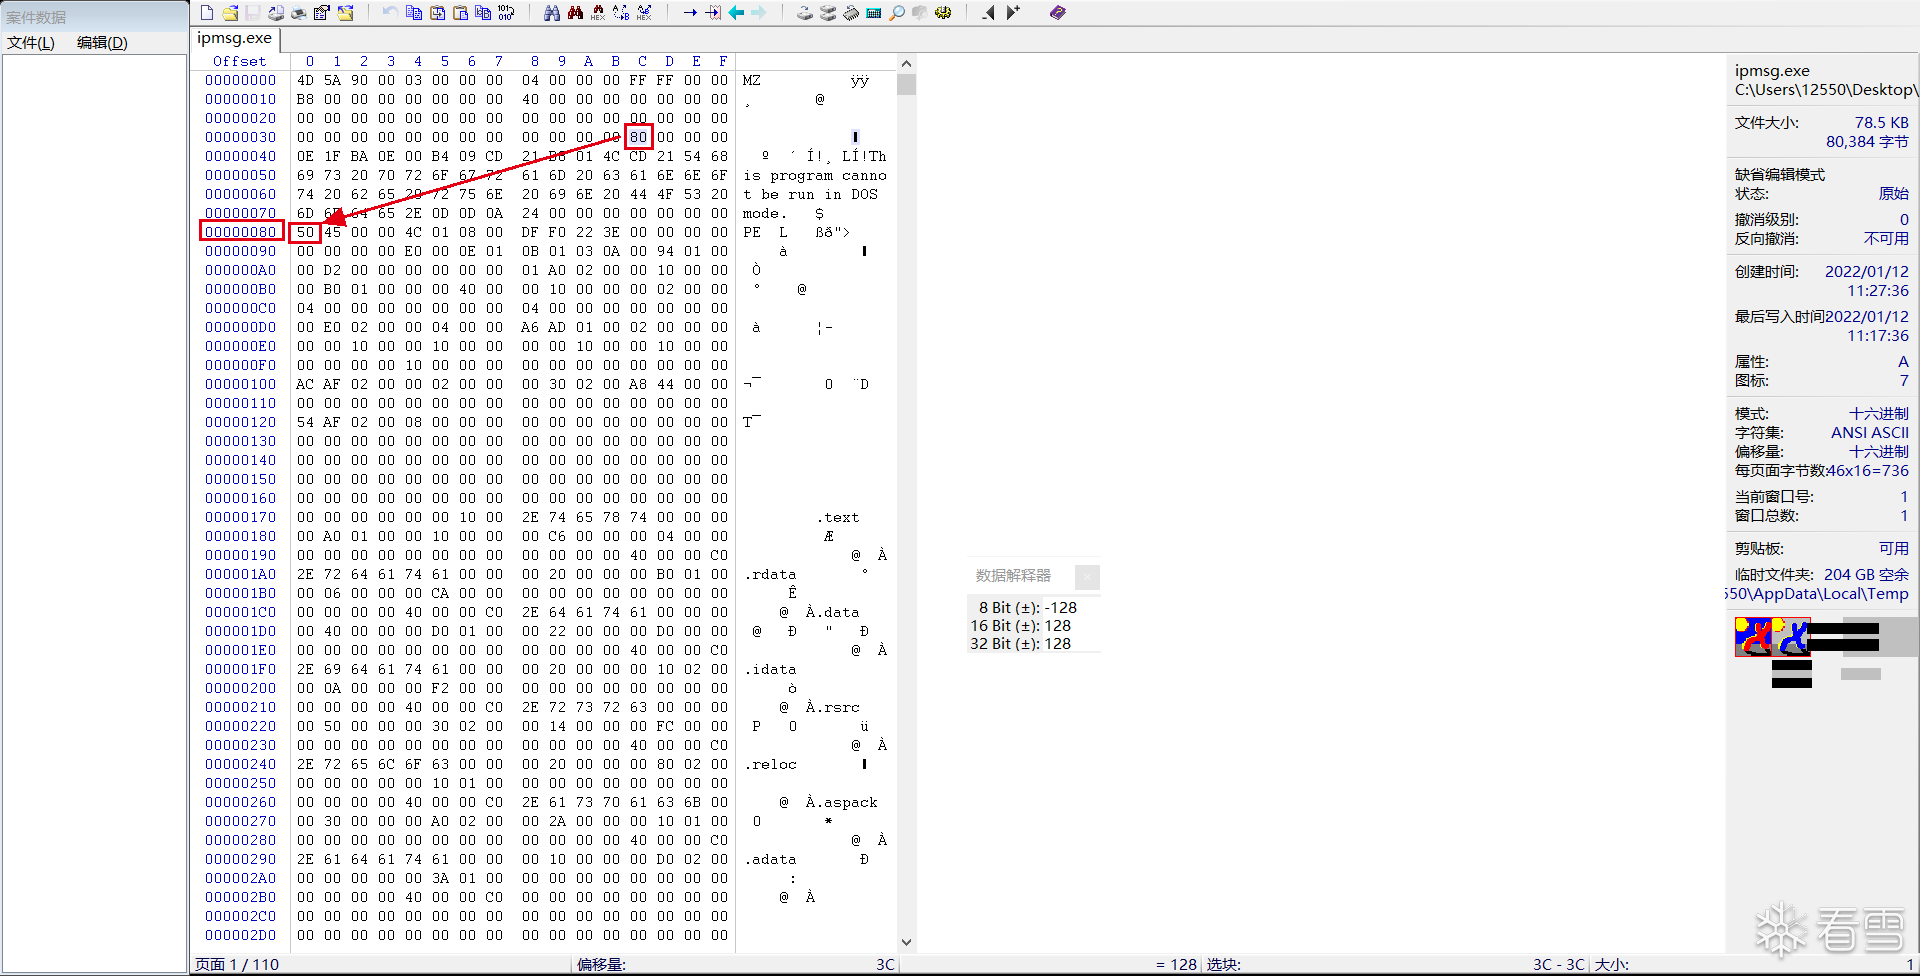This screenshot has width=1920, height=976.
Task: Click the blue binoculars Find Text icon
Action: (552, 13)
